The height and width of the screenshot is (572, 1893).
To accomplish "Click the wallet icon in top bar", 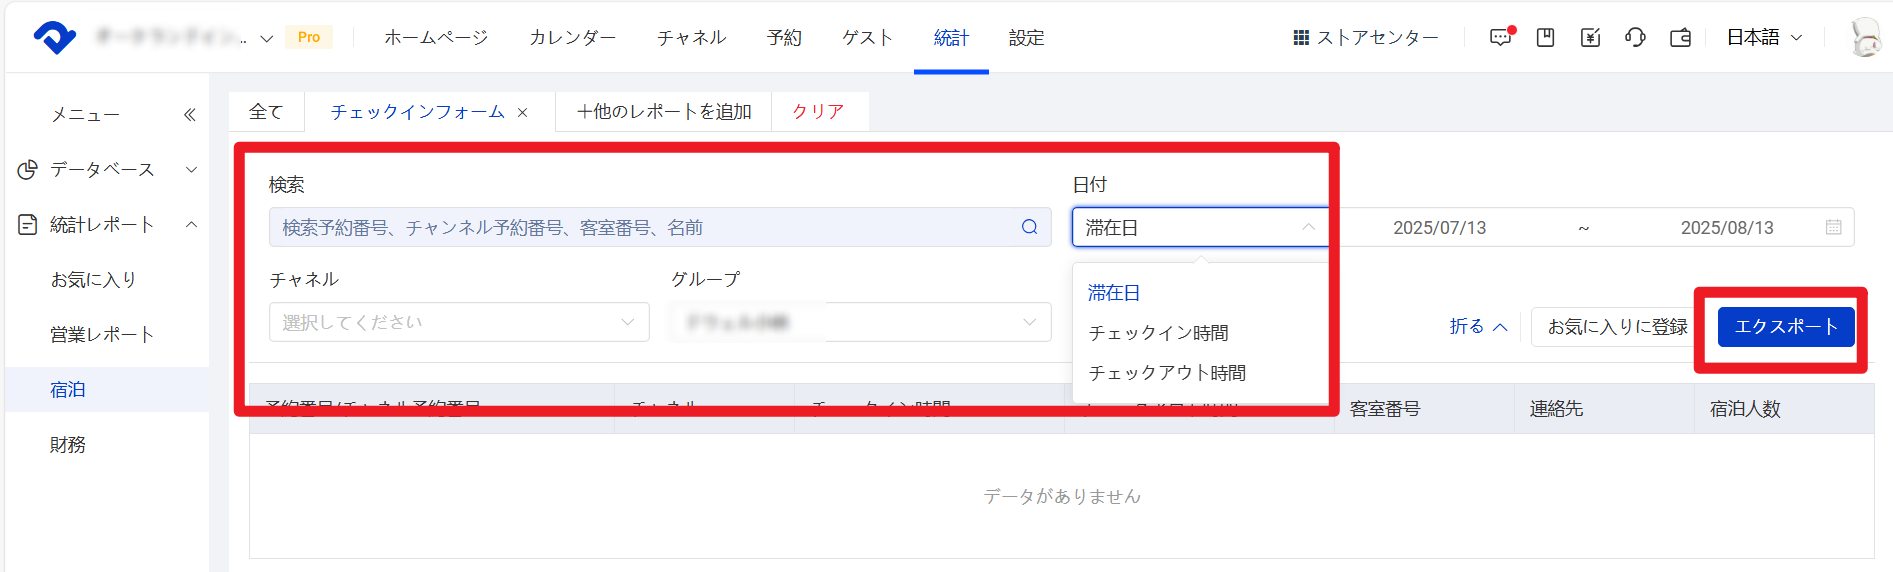I will pos(1680,38).
